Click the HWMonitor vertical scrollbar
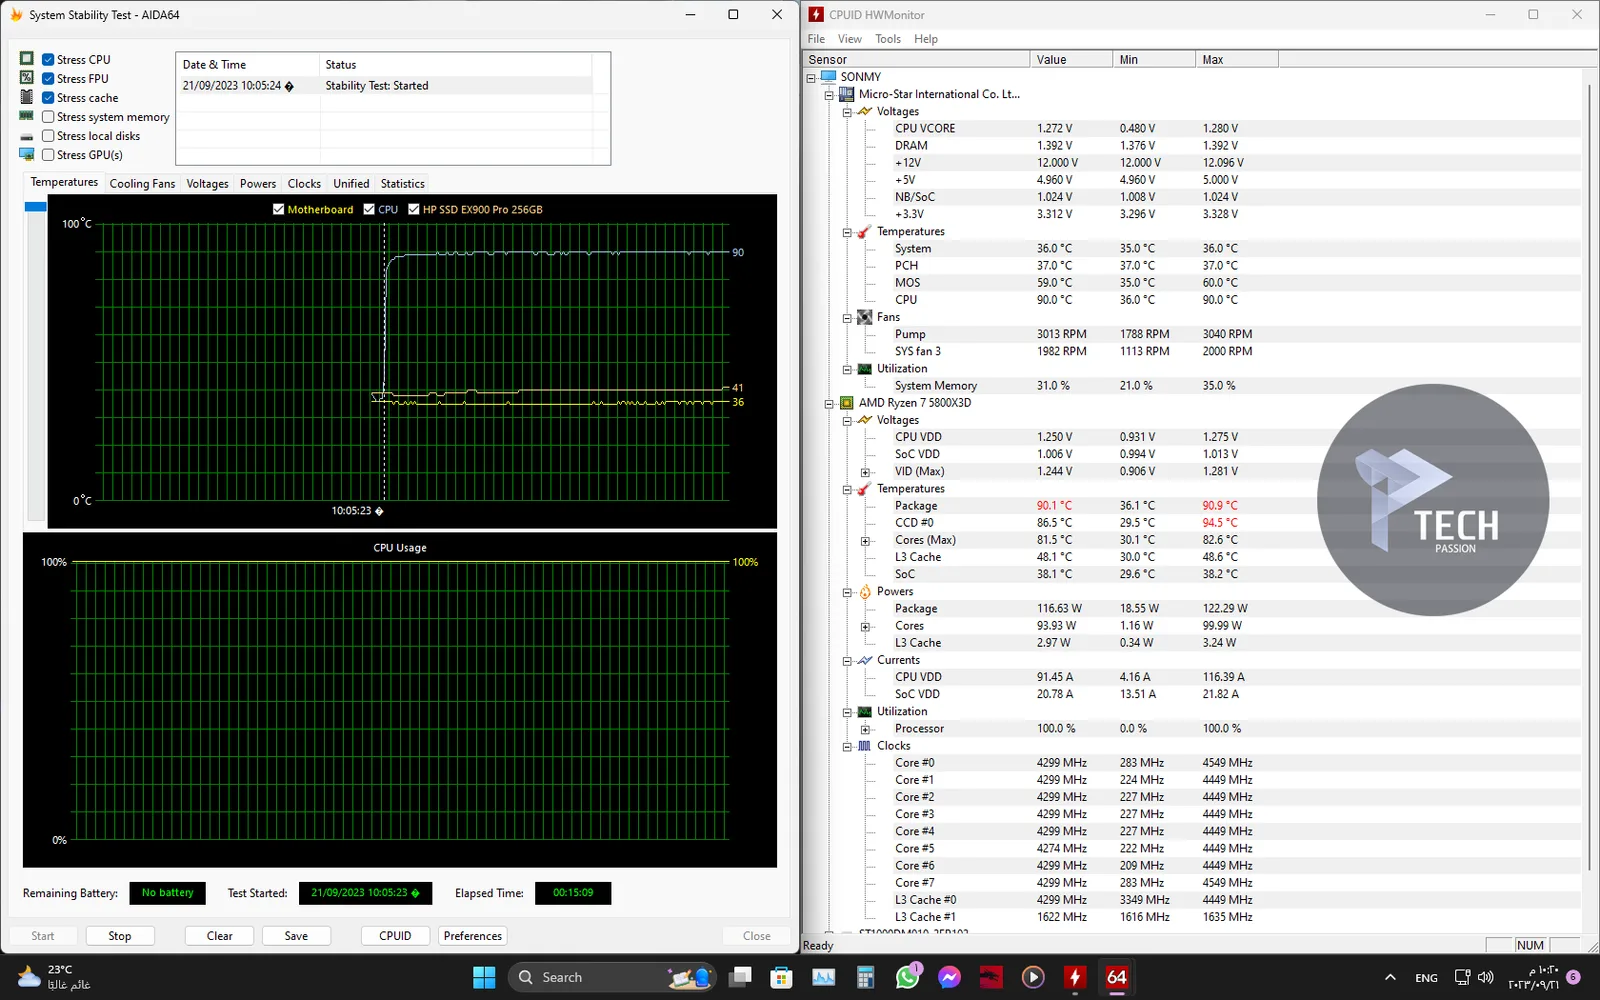Viewport: 1600px width, 1000px height. coord(1589,476)
